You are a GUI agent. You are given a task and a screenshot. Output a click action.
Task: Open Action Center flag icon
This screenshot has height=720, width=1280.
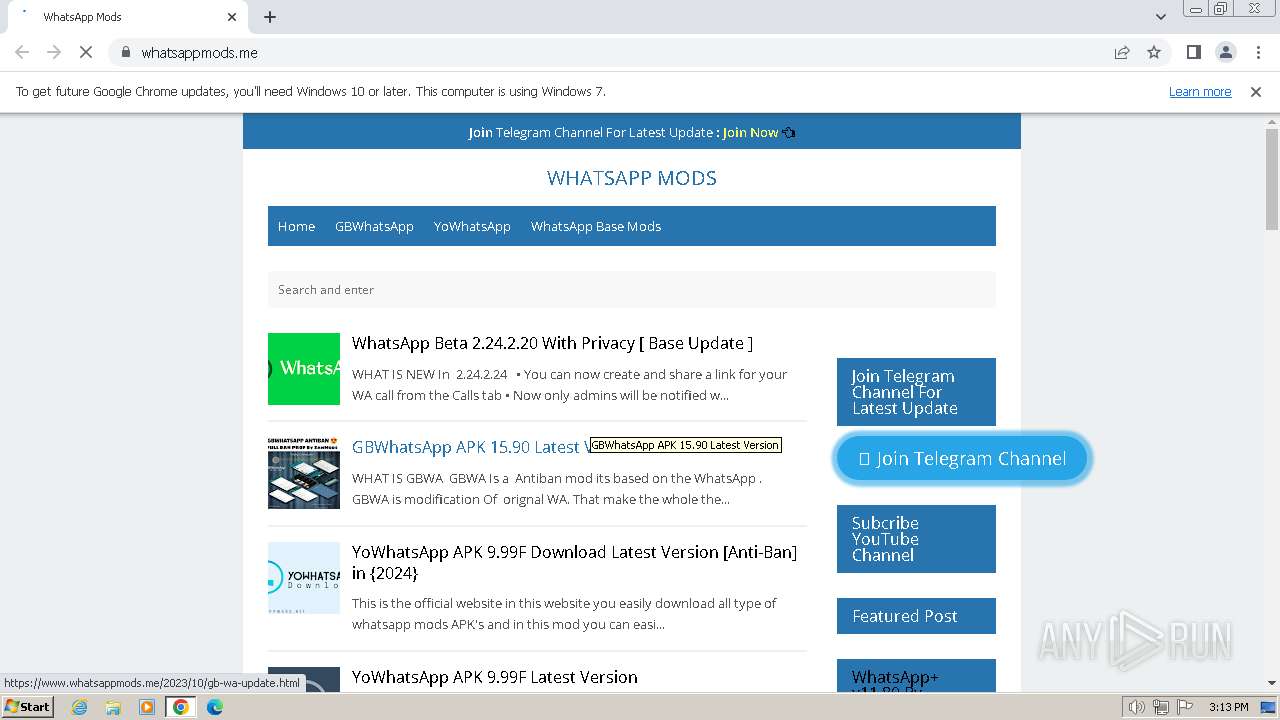coord(1183,707)
